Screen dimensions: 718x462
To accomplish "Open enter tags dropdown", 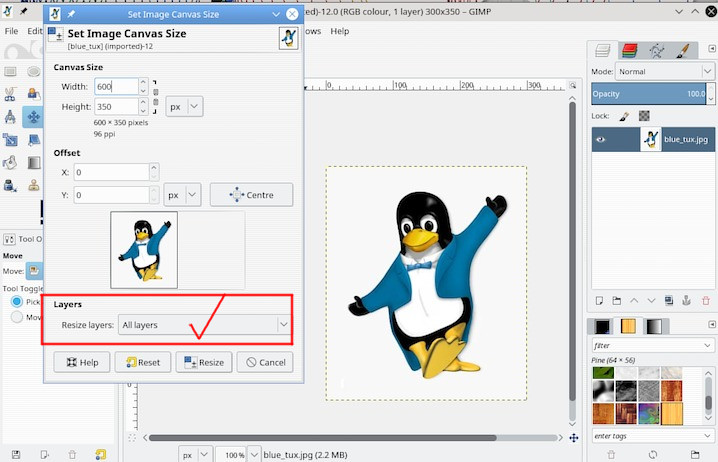I will pyautogui.click(x=653, y=436).
